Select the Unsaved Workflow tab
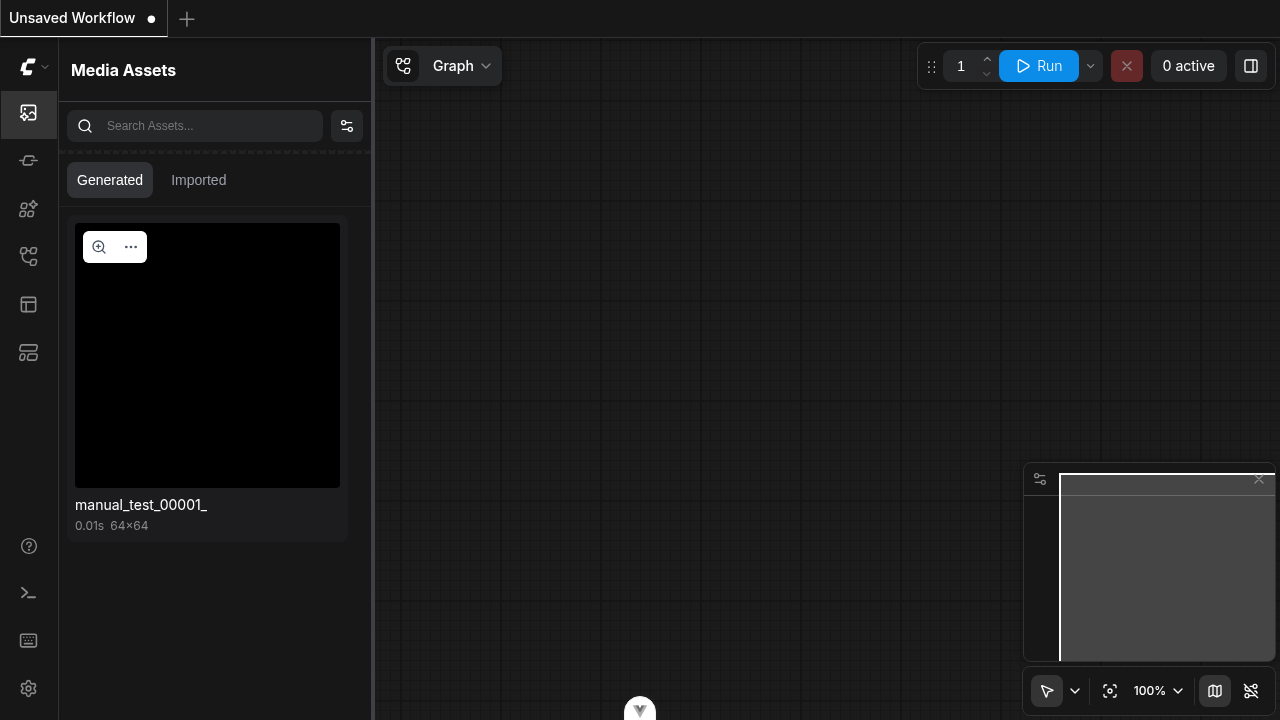The width and height of the screenshot is (1280, 720). 72,18
